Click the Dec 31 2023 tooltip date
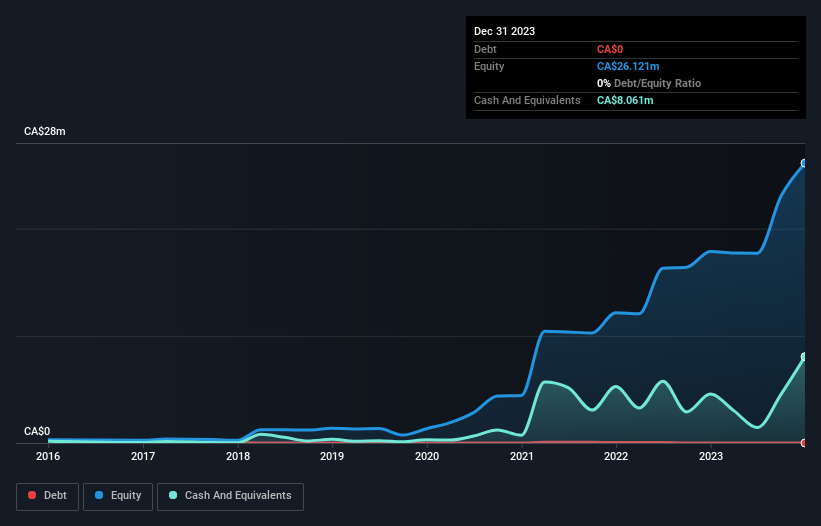 click(504, 31)
